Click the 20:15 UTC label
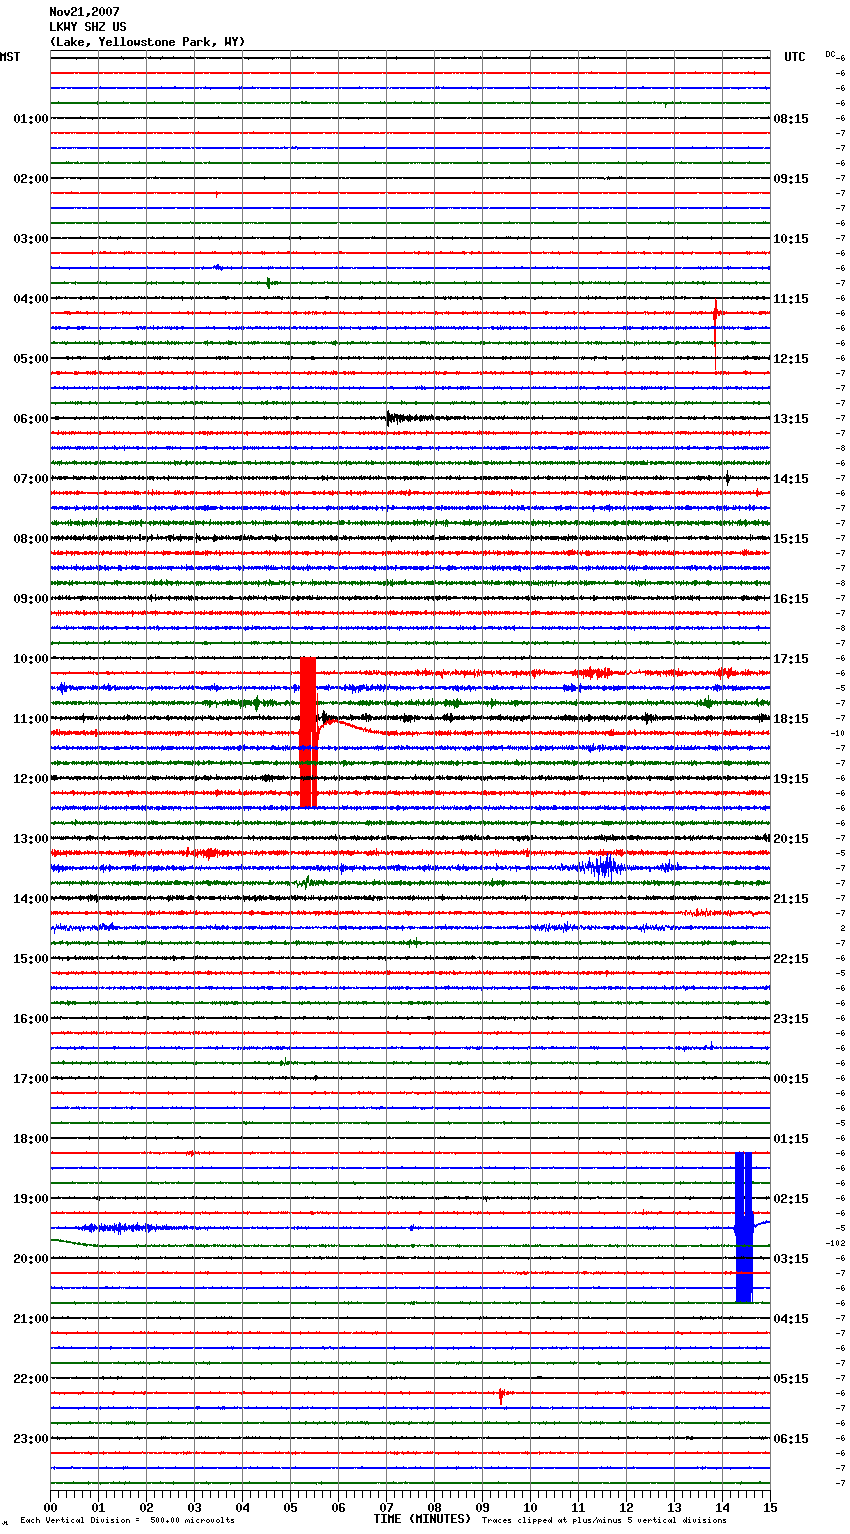850x1534 pixels. point(791,839)
